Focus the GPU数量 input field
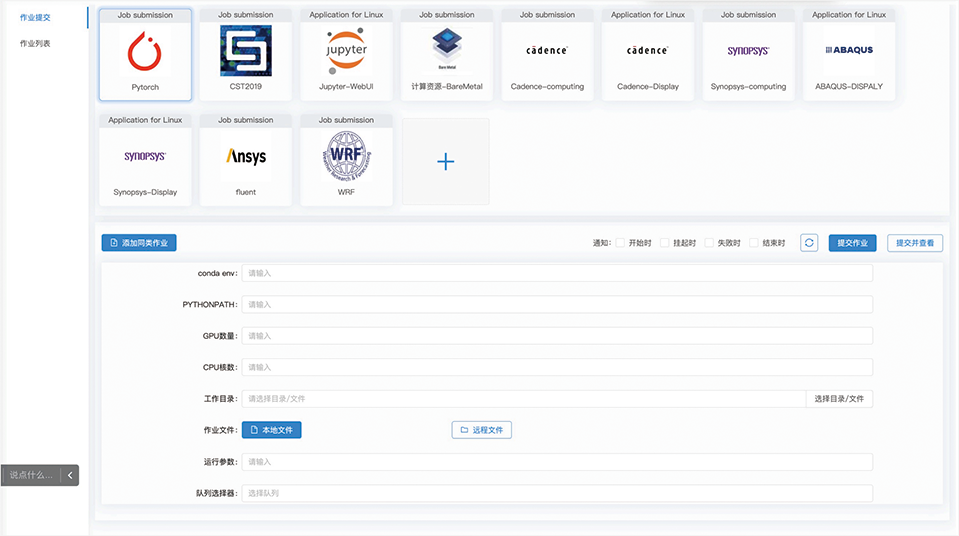The height and width of the screenshot is (536, 959). click(x=557, y=336)
